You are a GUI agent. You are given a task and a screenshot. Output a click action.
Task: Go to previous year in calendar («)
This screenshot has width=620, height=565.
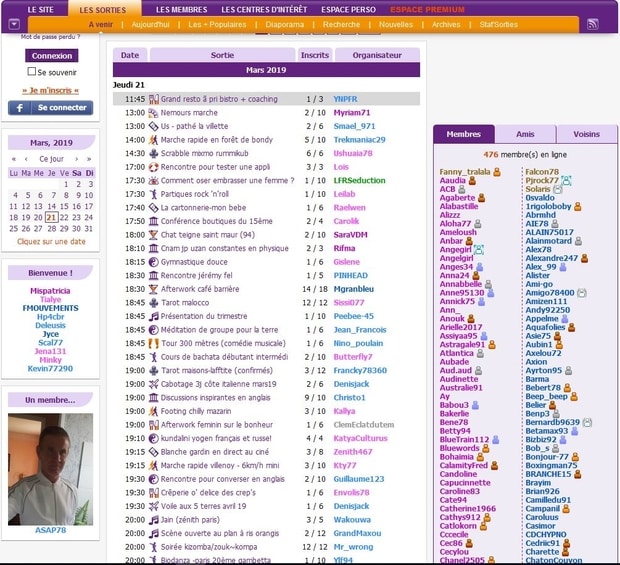click(14, 159)
